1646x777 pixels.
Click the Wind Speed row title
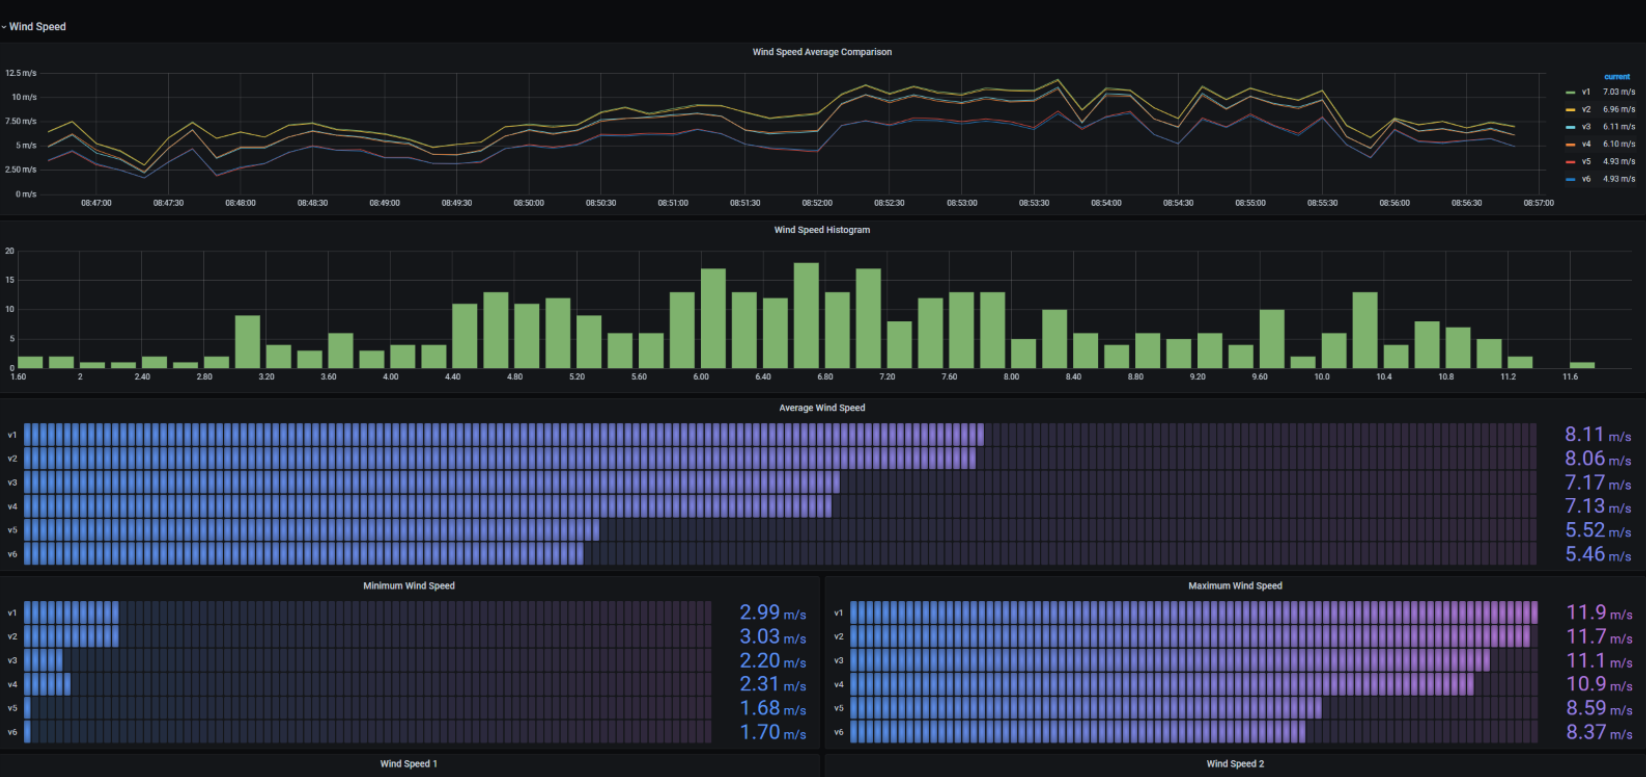(x=37, y=27)
